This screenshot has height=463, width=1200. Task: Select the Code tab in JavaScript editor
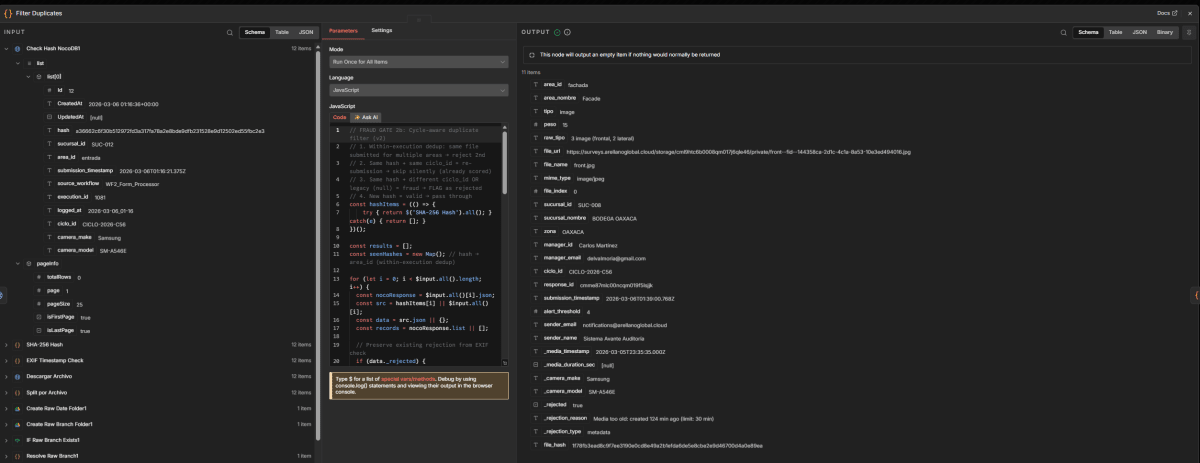tap(339, 117)
